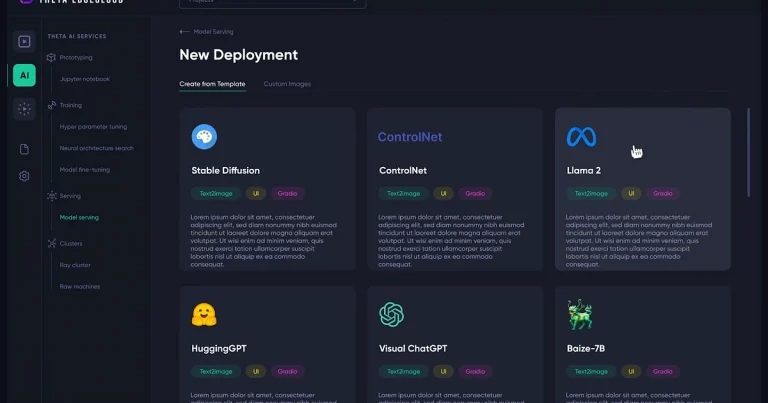768x403 pixels.
Task: Click Text2image tag on Visual ChatGPT card
Action: coord(403,371)
